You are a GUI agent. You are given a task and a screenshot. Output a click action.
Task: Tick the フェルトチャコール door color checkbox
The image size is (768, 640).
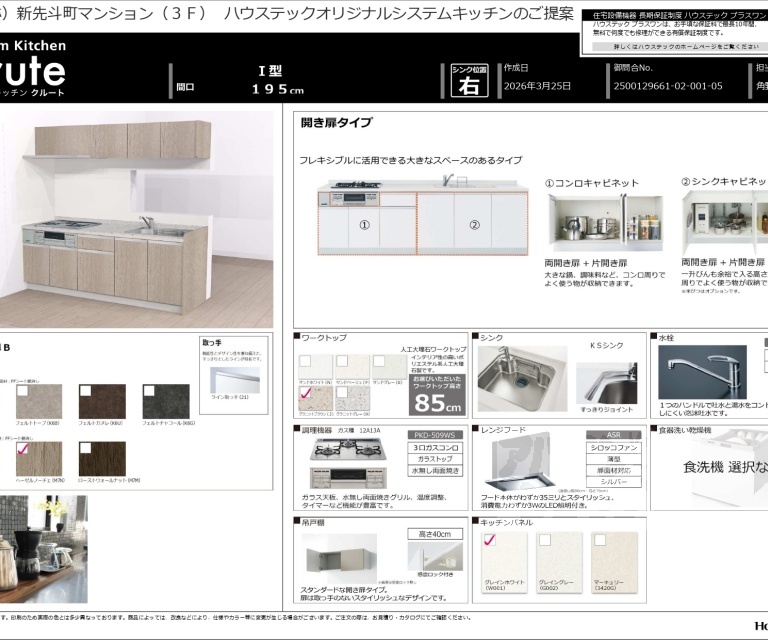coord(149,390)
